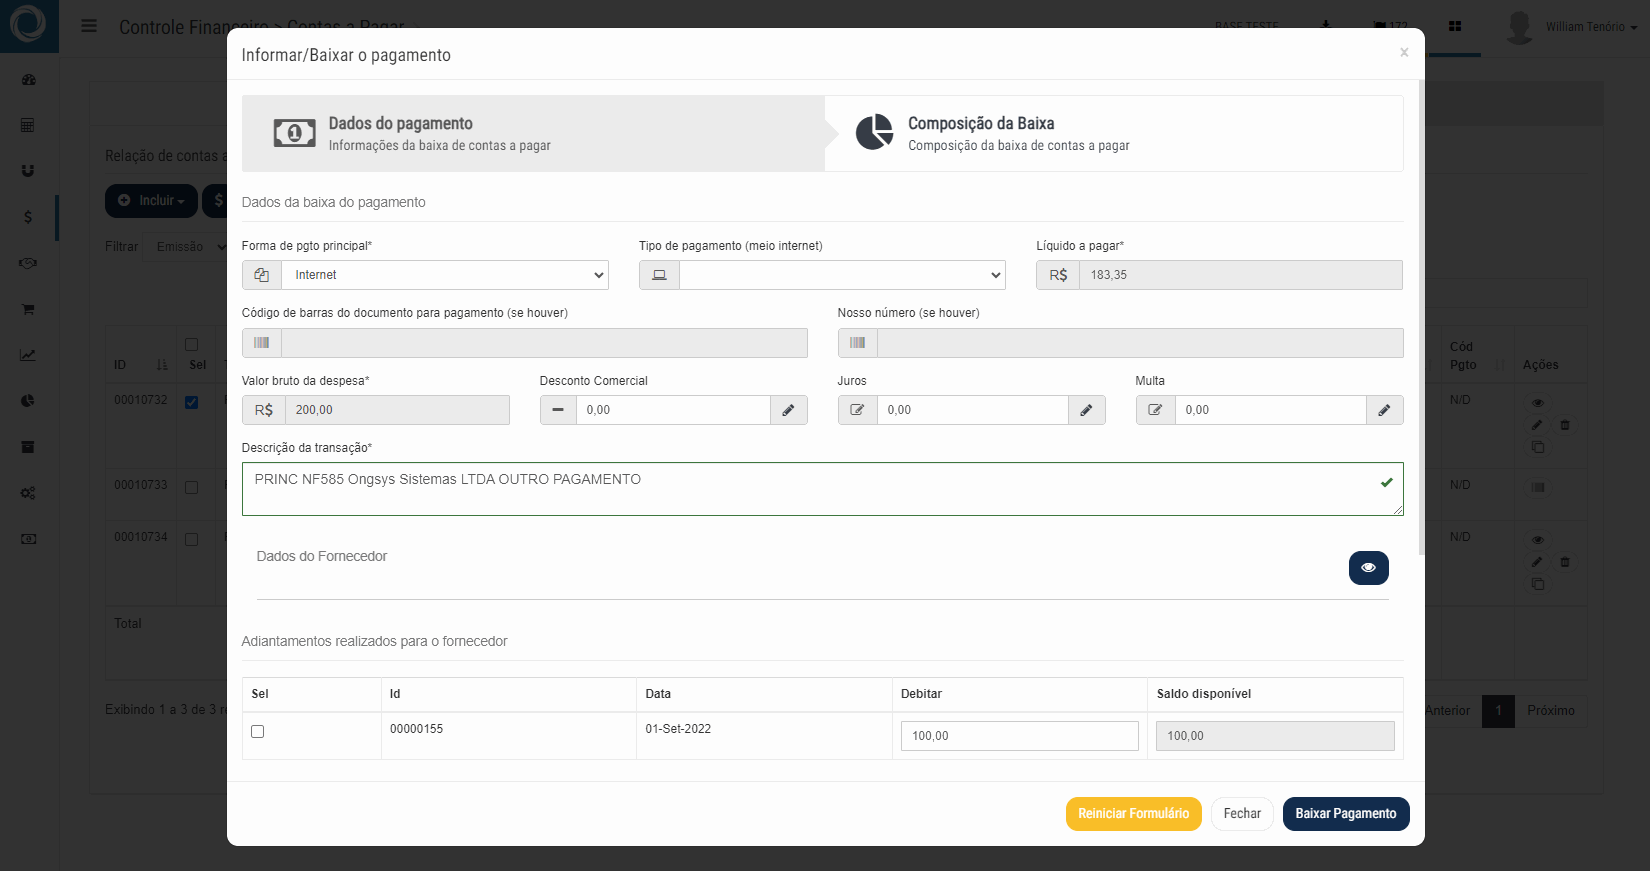Click the apps grid icon in top bar
Screen dimensions: 1650x871
pyautogui.click(x=1455, y=26)
